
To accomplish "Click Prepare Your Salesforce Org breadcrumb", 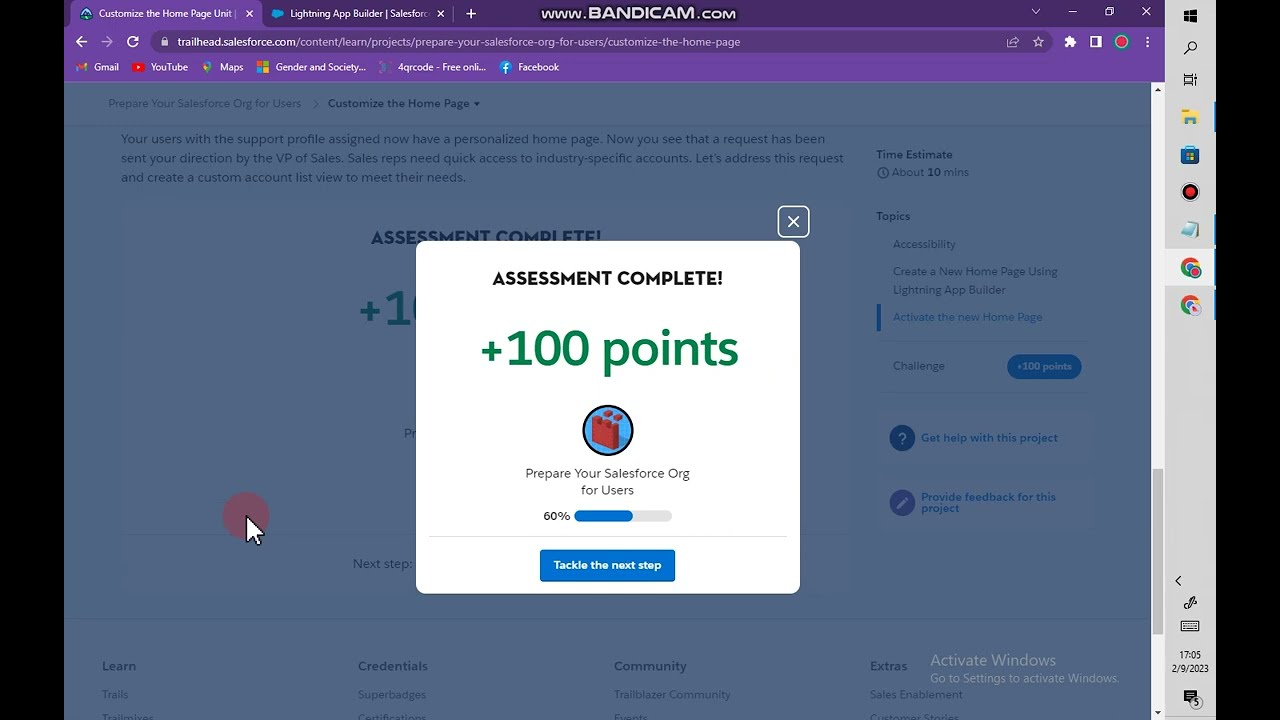I will coord(204,104).
